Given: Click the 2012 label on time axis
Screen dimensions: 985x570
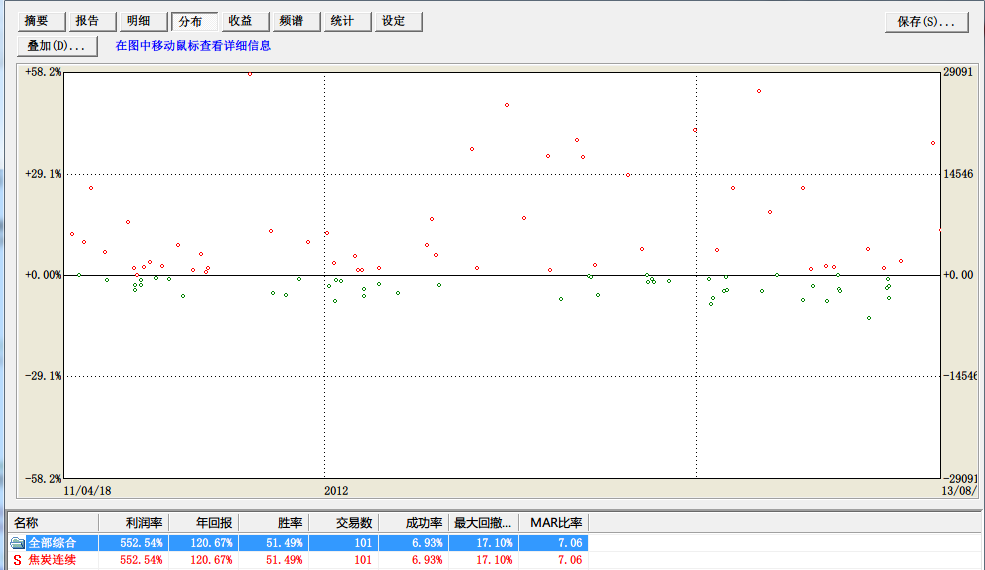Looking at the screenshot, I should pyautogui.click(x=336, y=491).
